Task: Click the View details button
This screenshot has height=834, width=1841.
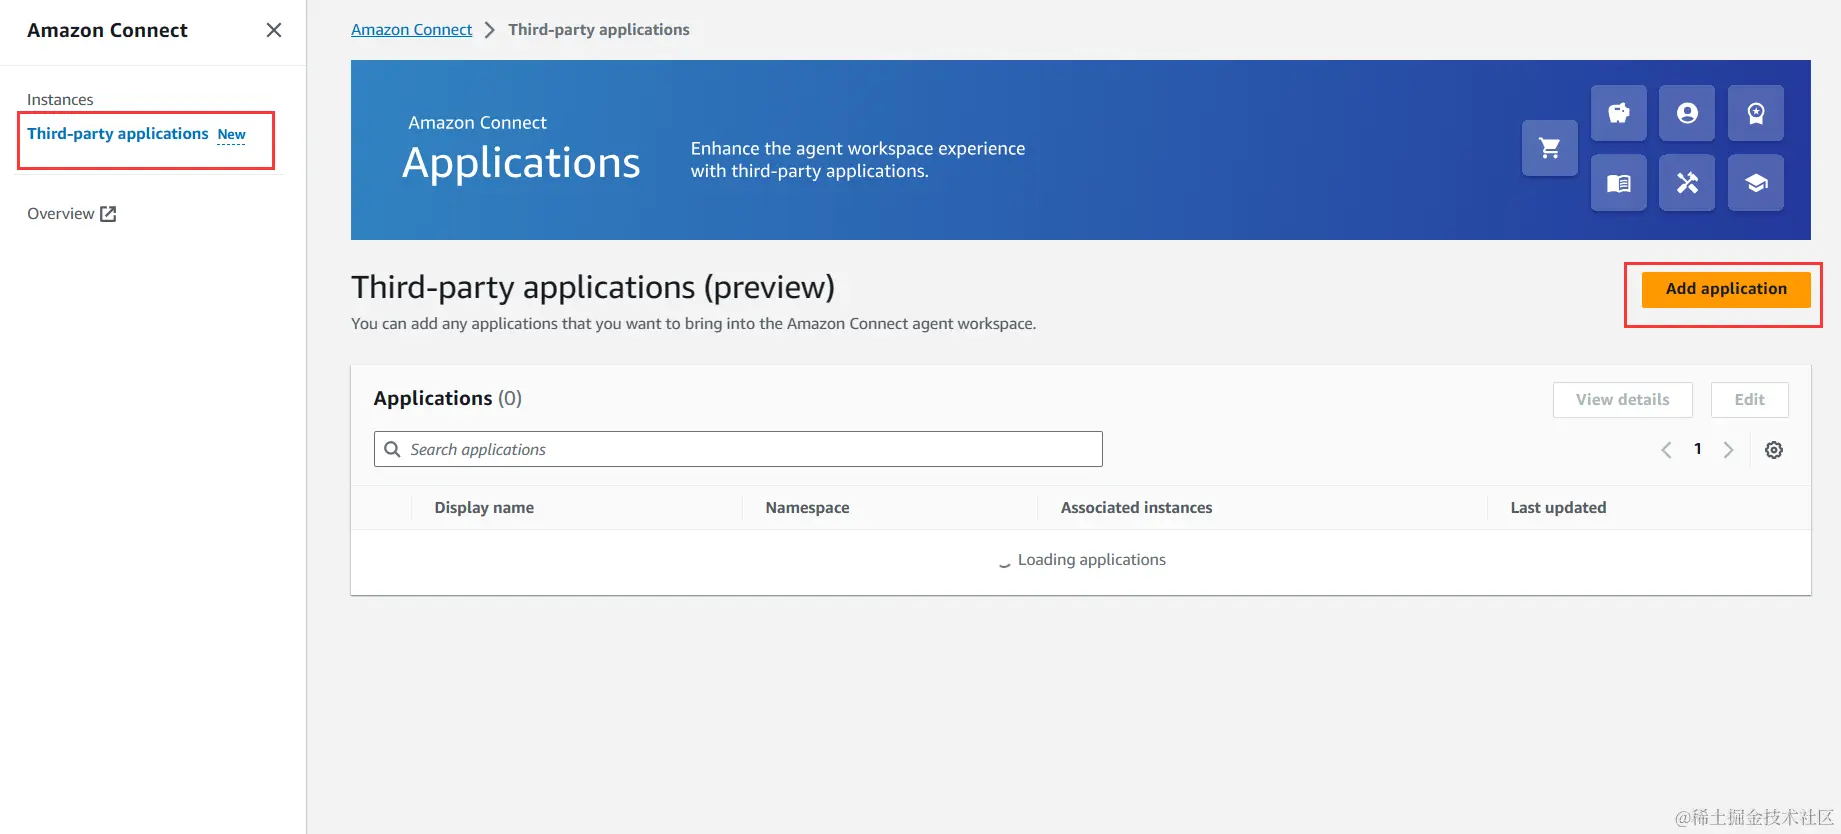Action: [1622, 400]
